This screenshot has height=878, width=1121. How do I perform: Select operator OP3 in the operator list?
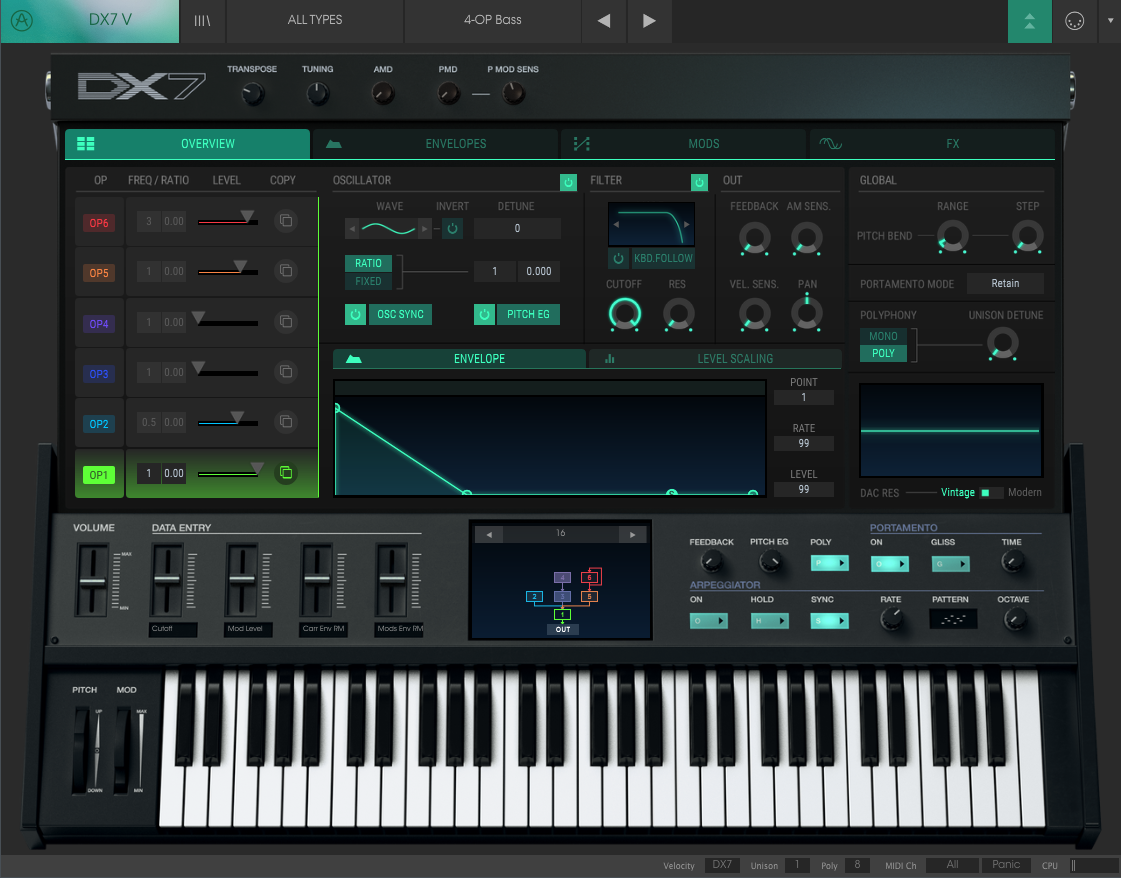point(98,372)
